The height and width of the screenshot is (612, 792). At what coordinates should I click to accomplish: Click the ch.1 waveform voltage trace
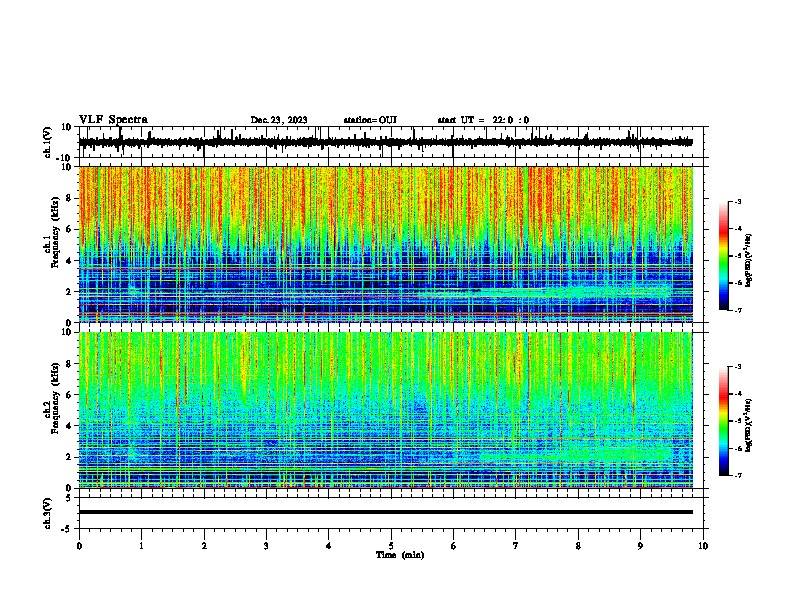point(386,142)
